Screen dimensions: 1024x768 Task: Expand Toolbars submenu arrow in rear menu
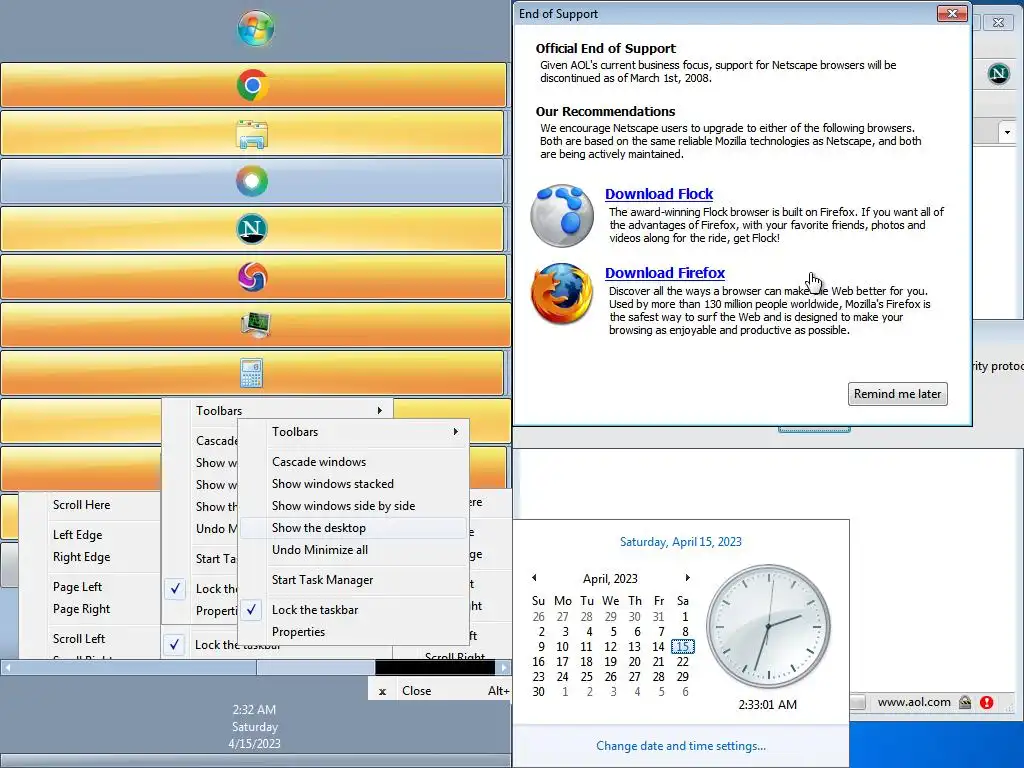[x=379, y=410]
